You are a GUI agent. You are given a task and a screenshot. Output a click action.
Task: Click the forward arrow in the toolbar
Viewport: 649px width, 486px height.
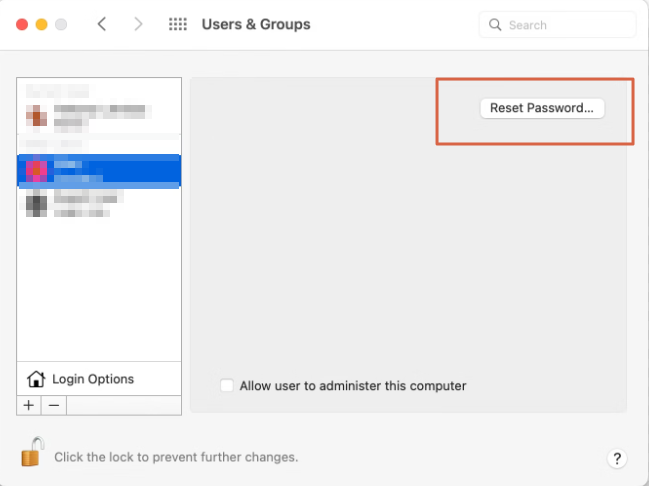(x=138, y=24)
